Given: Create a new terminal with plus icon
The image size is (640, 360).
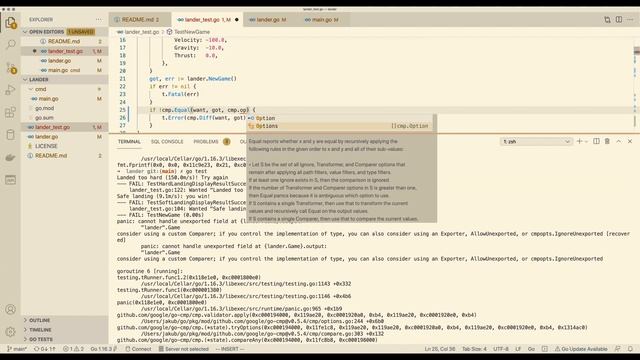Looking at the screenshot, I should click(579, 141).
